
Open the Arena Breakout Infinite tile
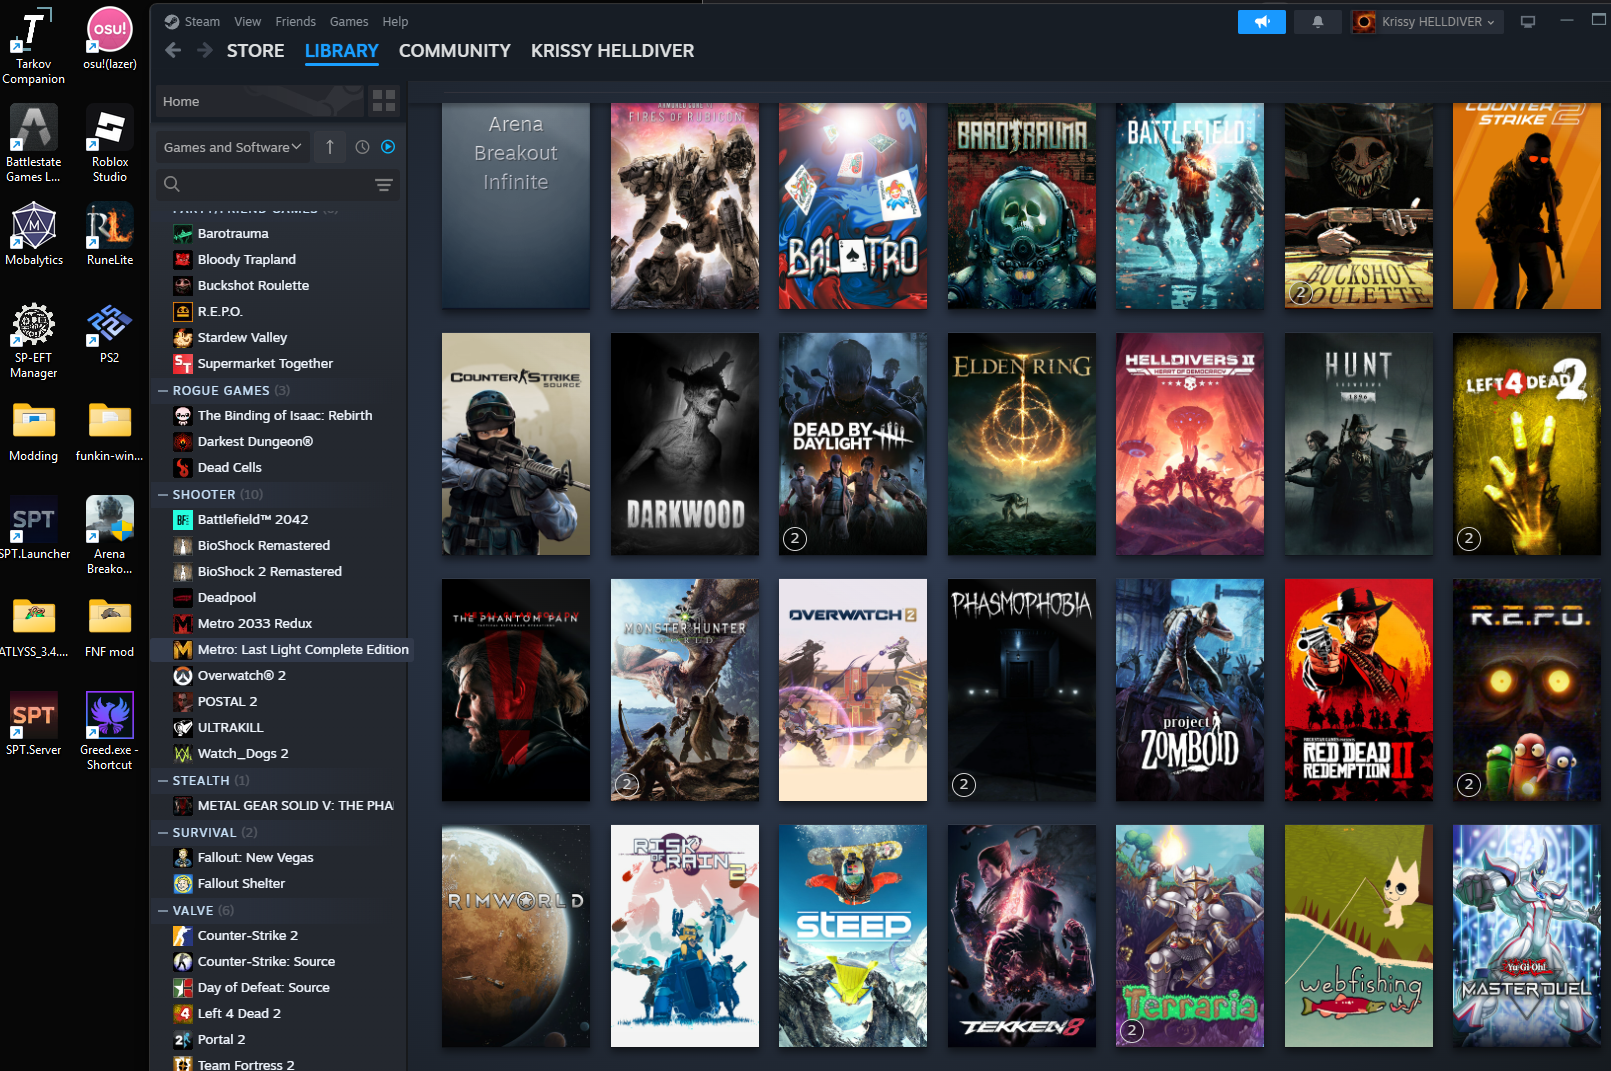516,206
